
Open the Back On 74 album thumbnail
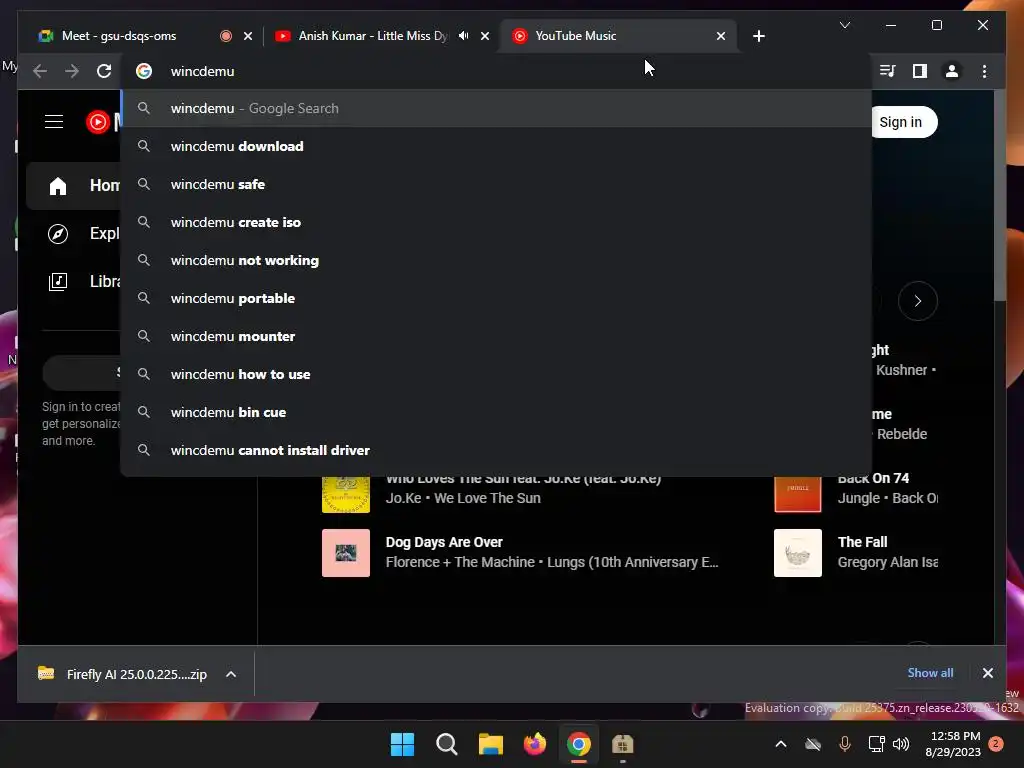(797, 494)
